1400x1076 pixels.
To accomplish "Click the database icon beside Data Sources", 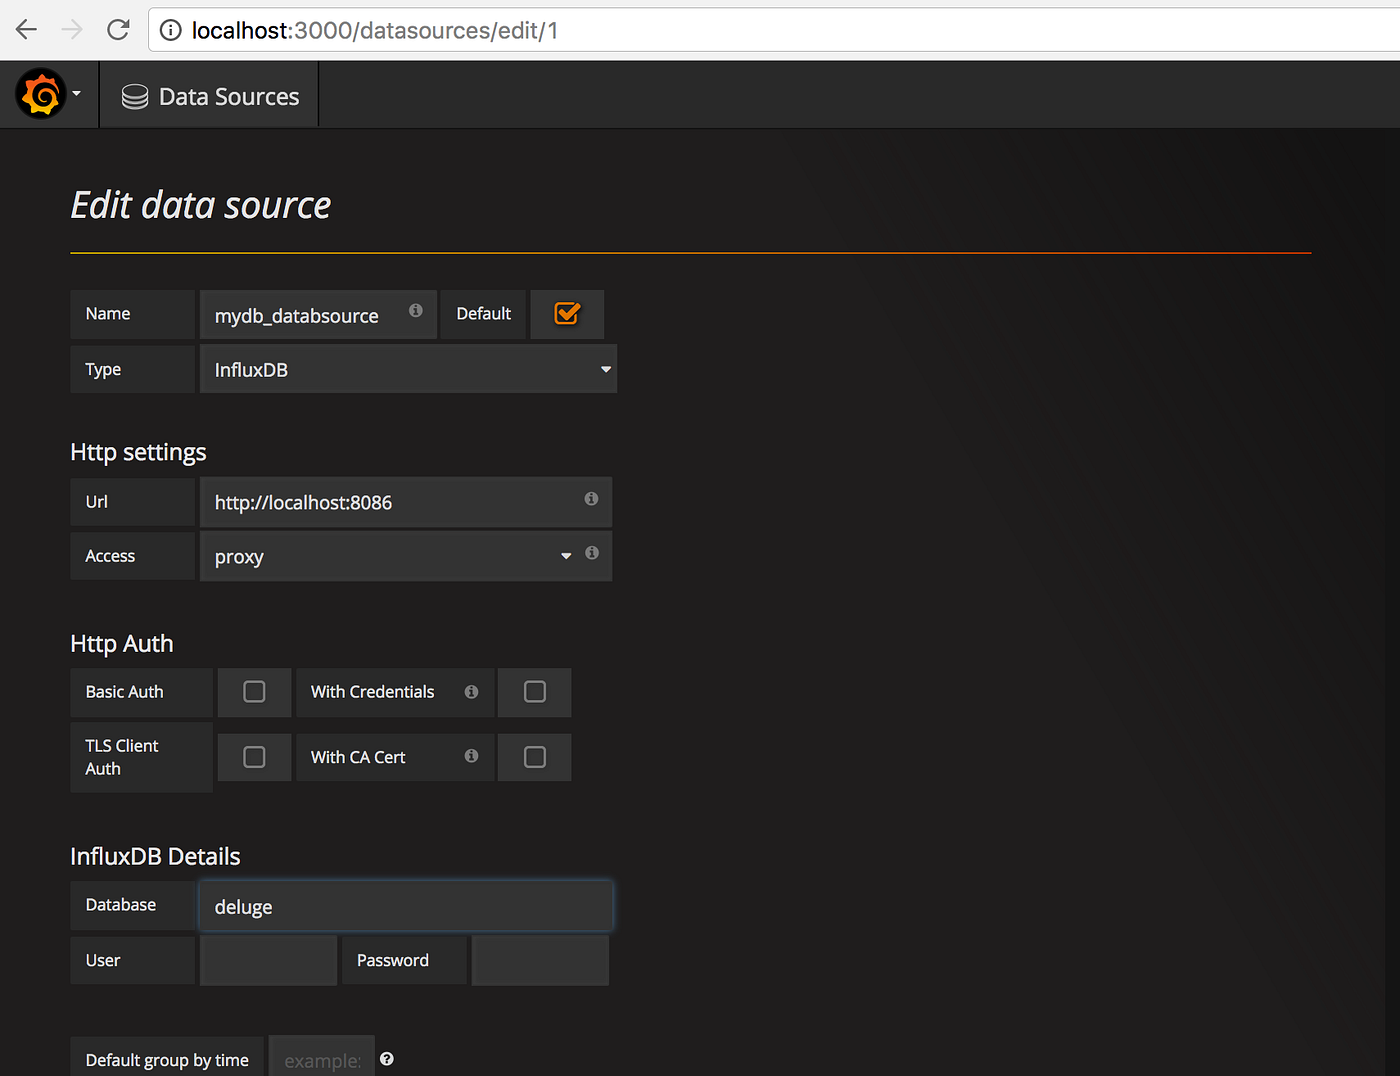I will (134, 95).
